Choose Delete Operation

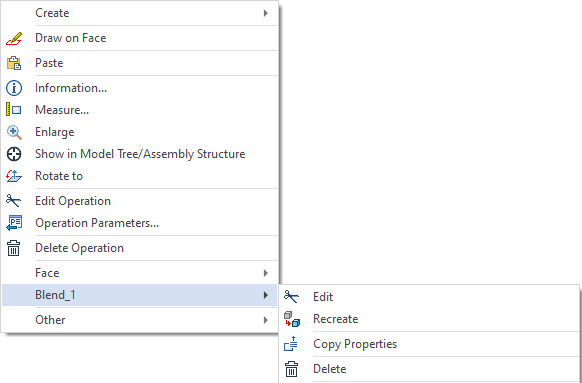pyautogui.click(x=140, y=248)
